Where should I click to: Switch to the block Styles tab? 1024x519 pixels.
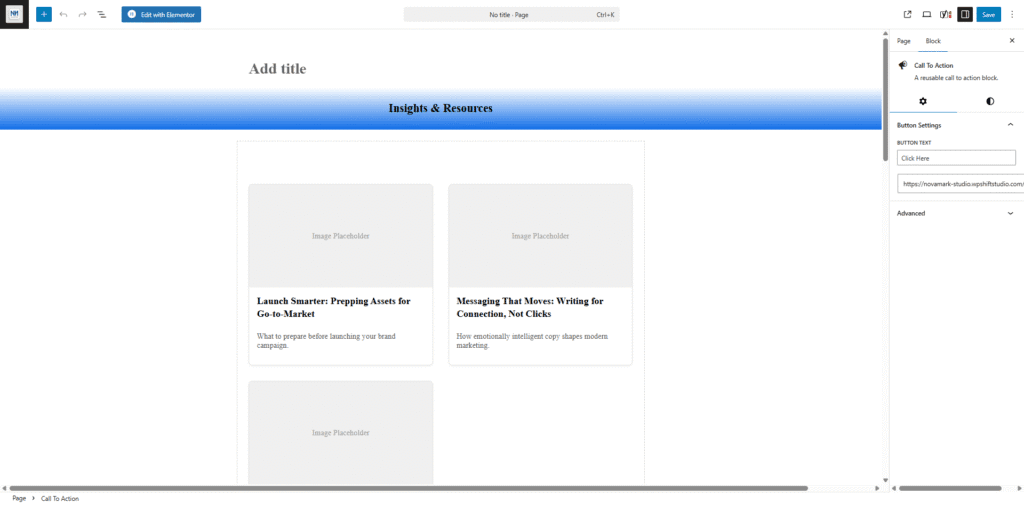(x=990, y=101)
